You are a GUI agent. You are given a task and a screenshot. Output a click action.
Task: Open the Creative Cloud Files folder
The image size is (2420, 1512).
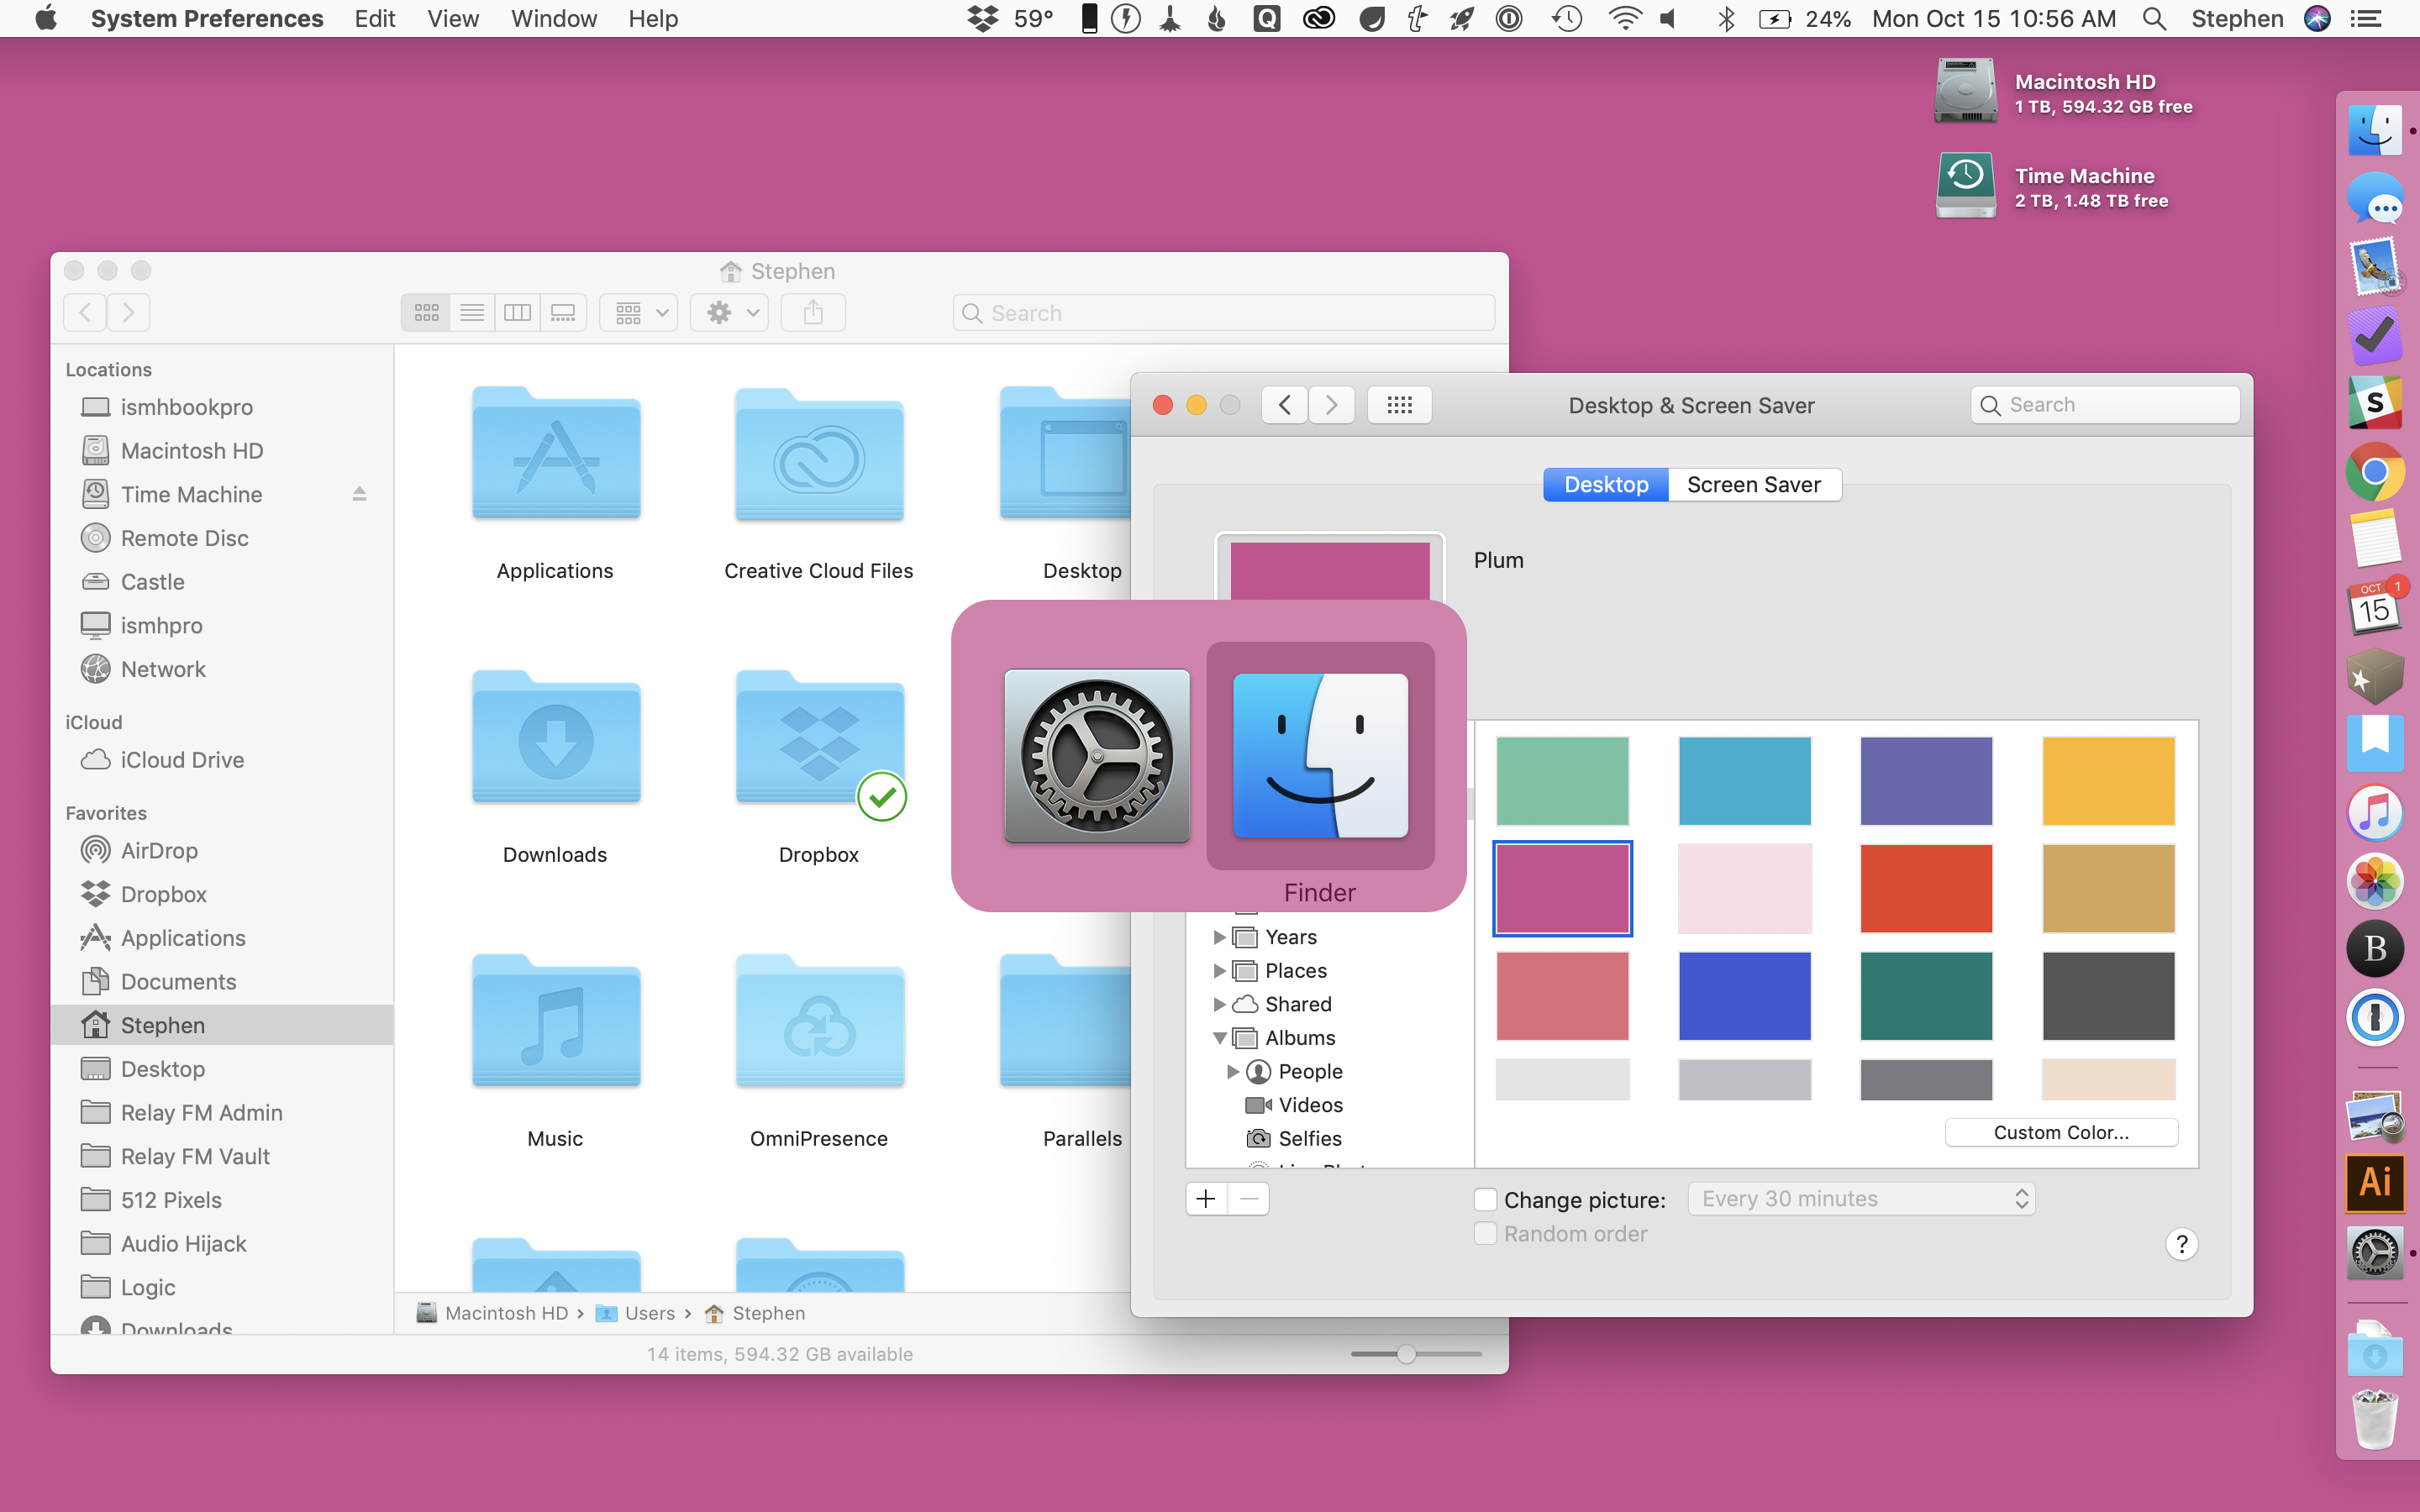(819, 455)
